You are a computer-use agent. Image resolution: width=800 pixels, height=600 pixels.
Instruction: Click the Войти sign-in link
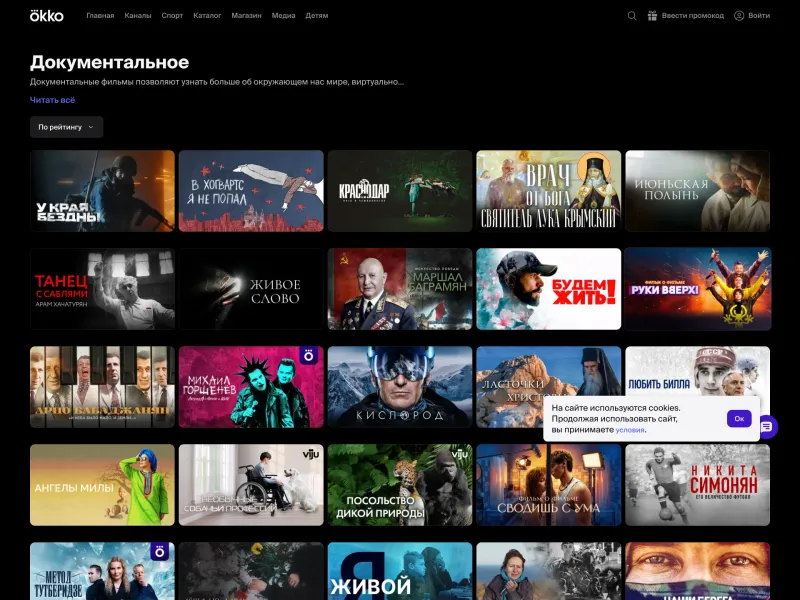[759, 16]
